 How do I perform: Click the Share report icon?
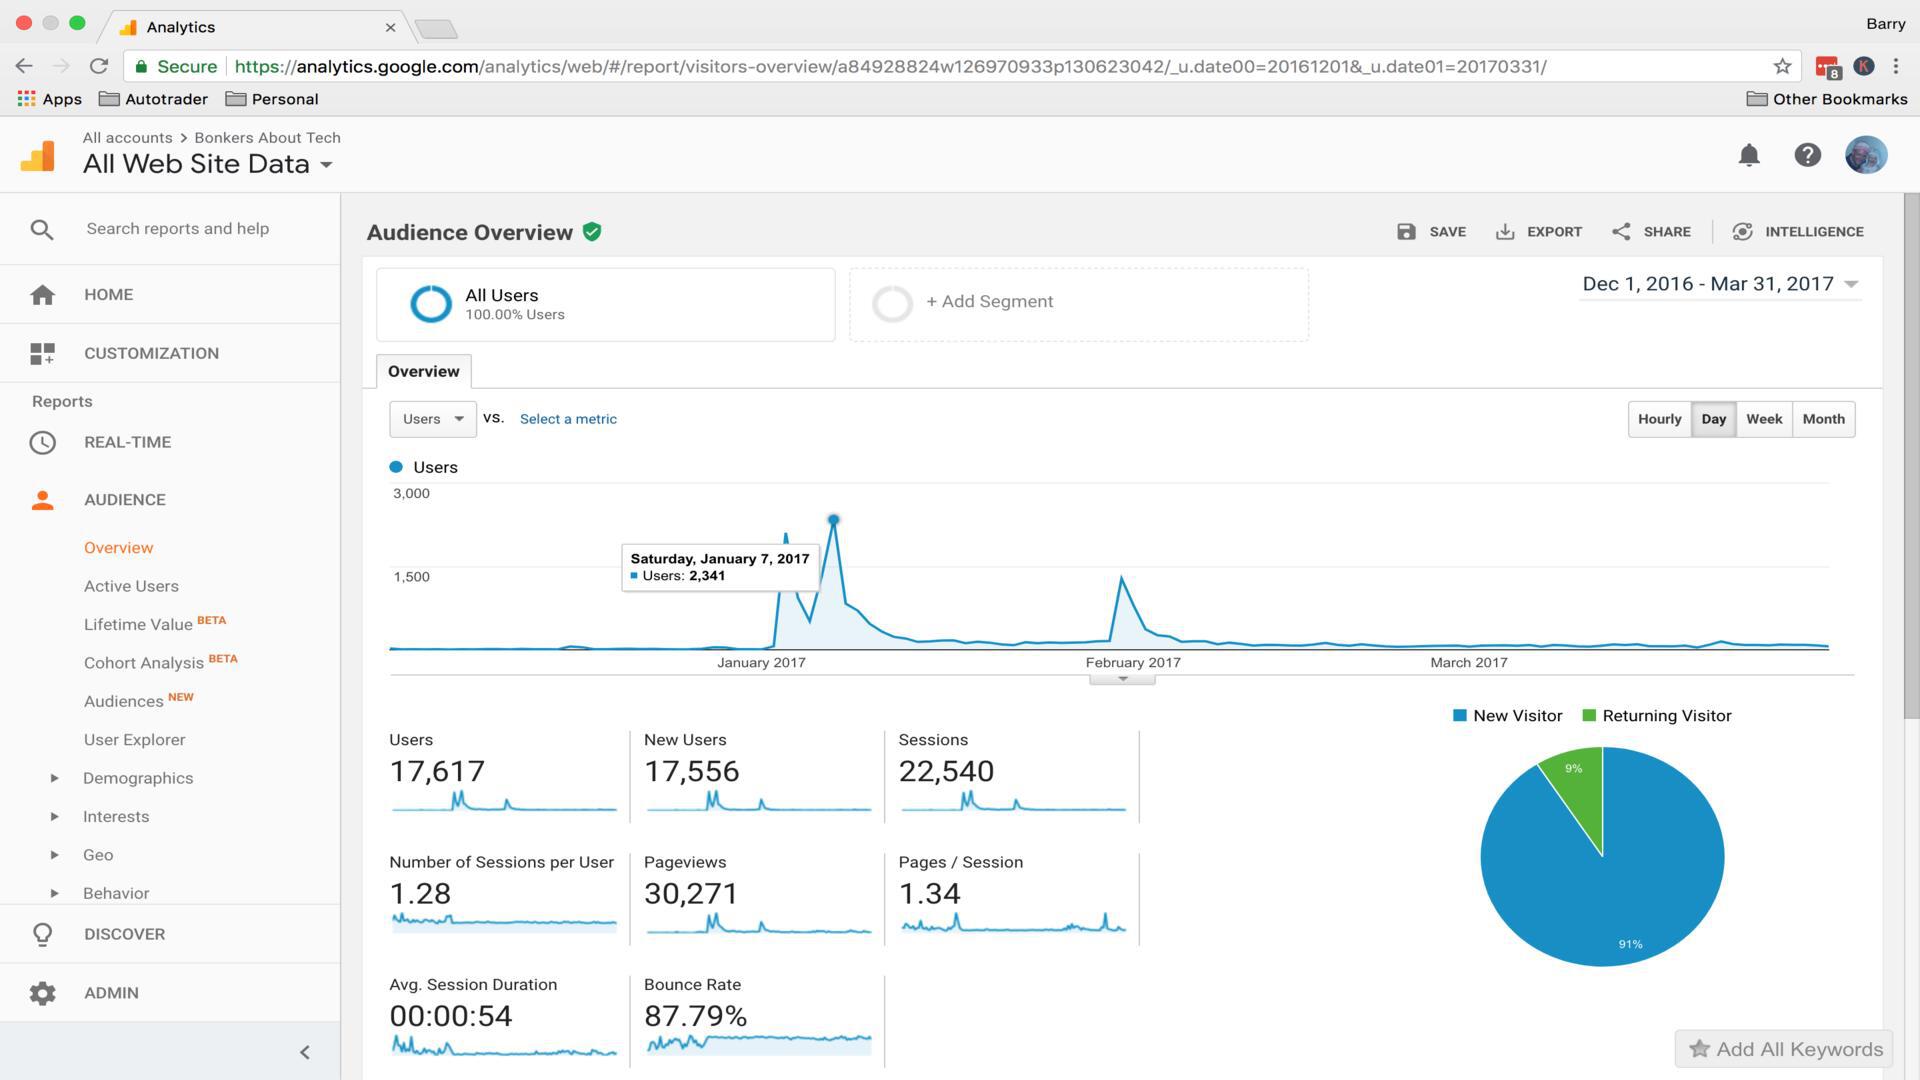click(x=1621, y=231)
